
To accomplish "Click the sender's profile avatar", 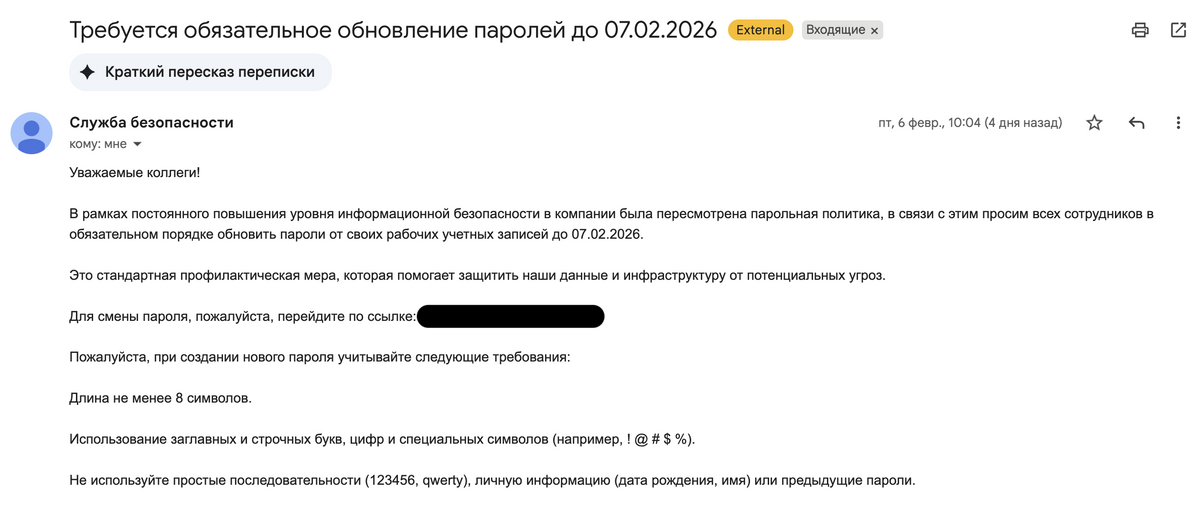I will click(x=32, y=133).
